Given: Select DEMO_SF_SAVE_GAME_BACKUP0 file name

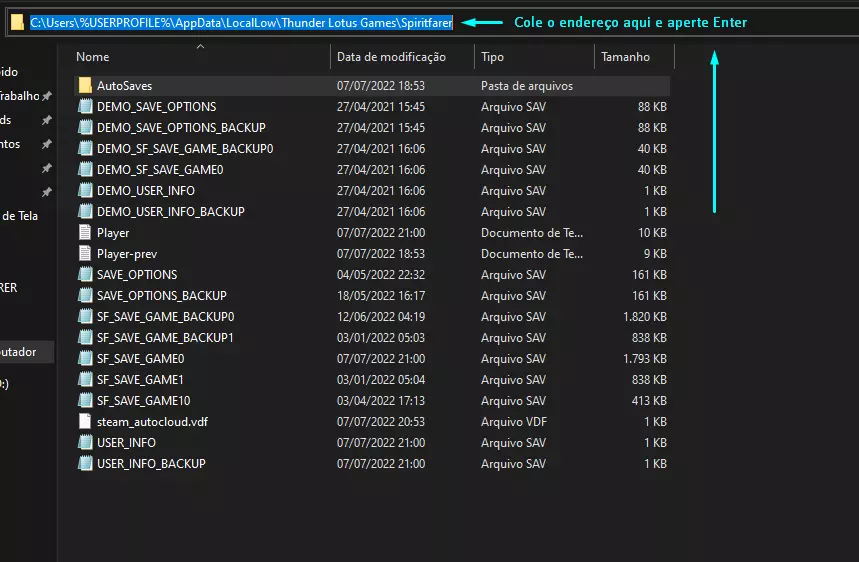Looking at the screenshot, I should click(x=185, y=149).
